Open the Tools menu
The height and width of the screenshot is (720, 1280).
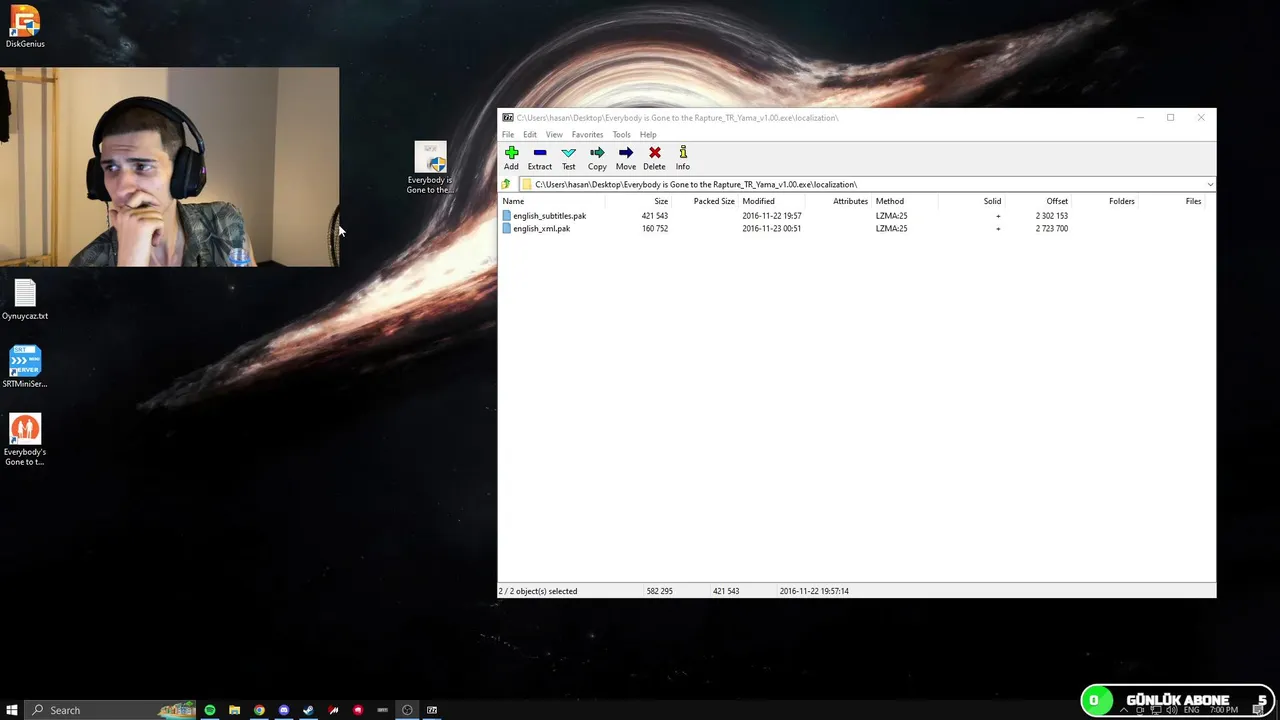click(621, 134)
